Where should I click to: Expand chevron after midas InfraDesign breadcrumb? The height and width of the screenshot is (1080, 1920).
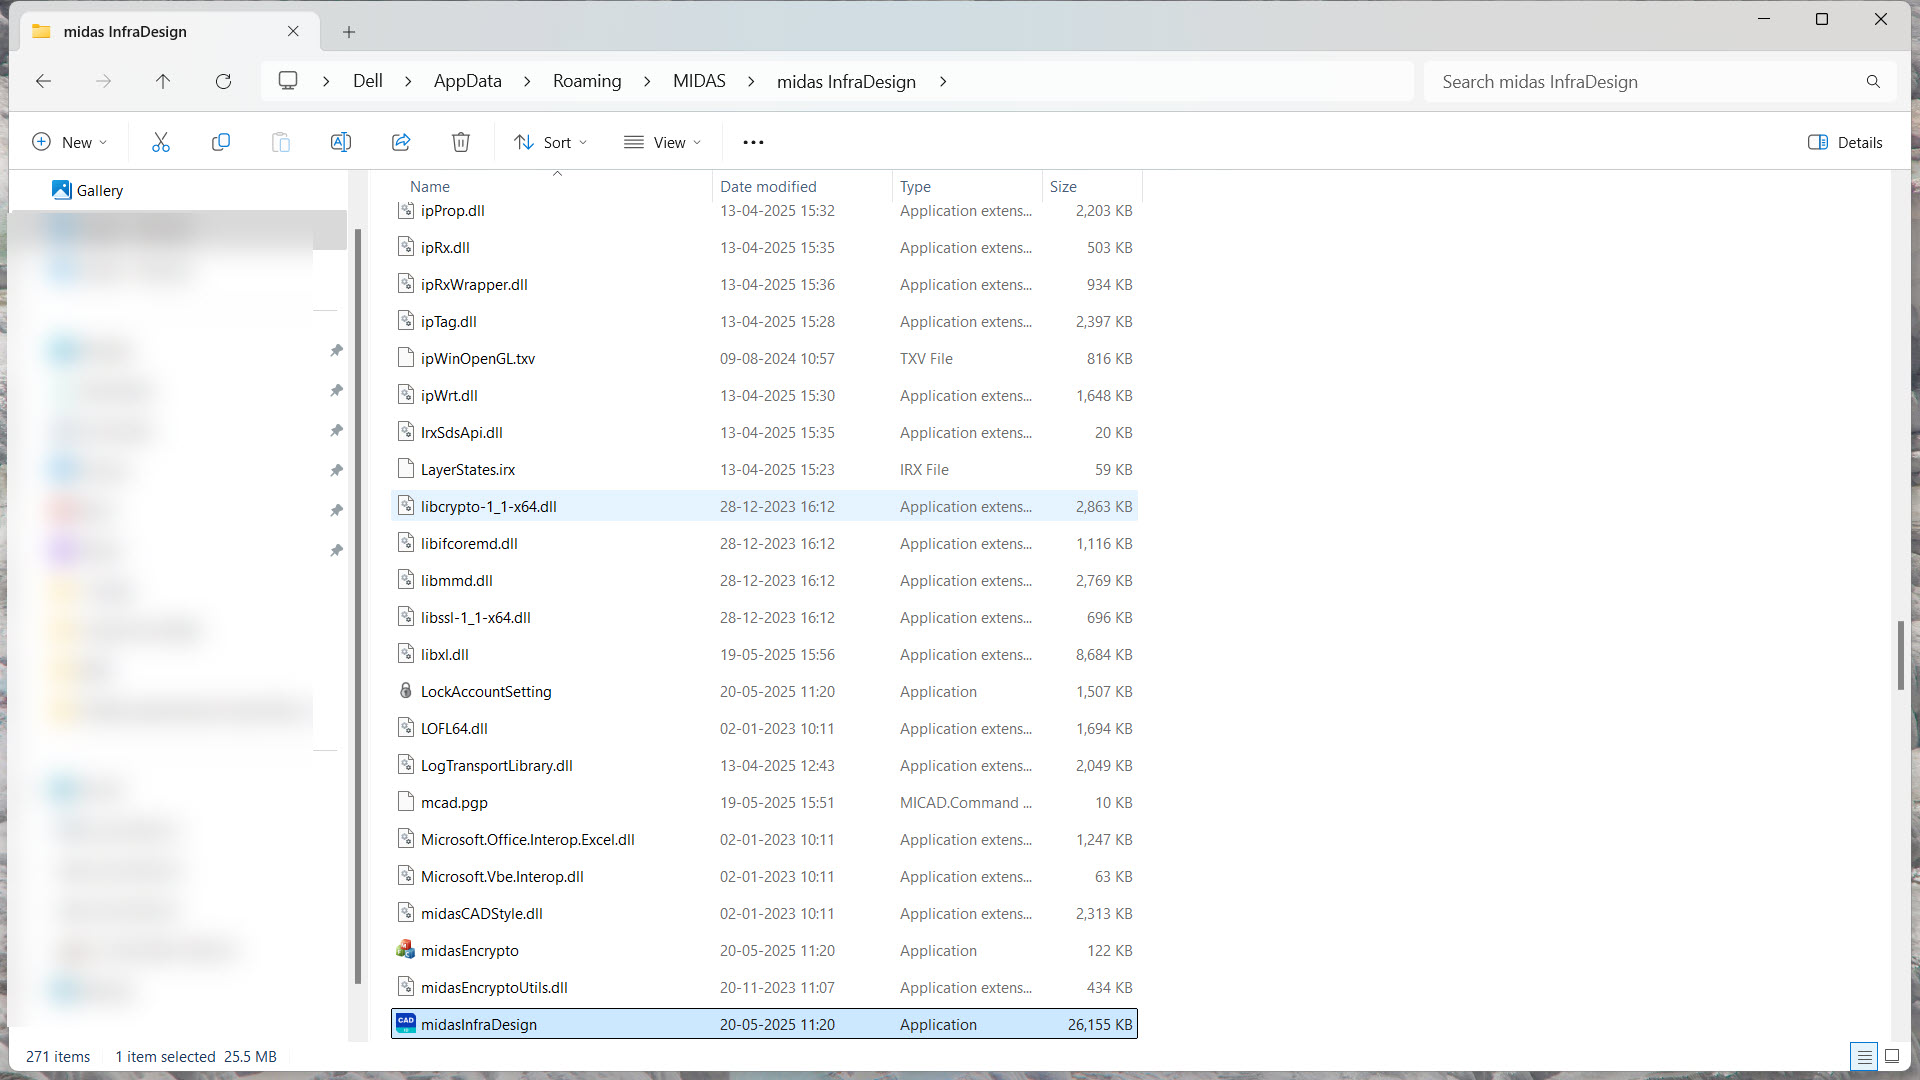[943, 81]
